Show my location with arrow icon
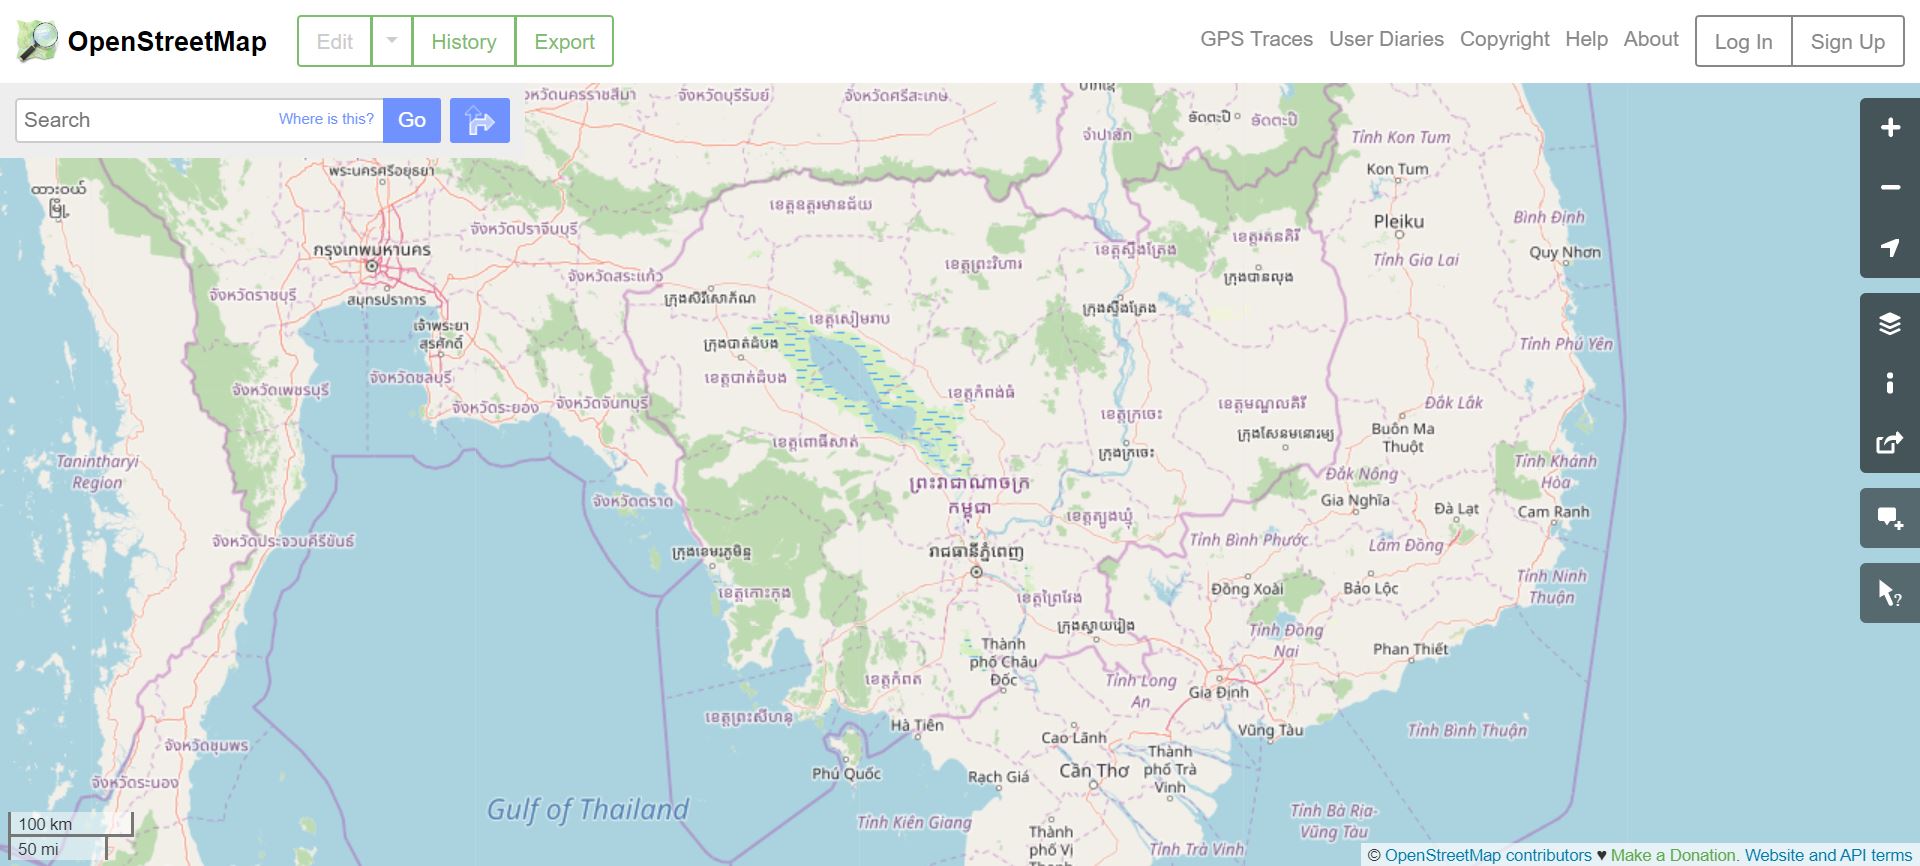The height and width of the screenshot is (866, 1920). coord(1889,247)
